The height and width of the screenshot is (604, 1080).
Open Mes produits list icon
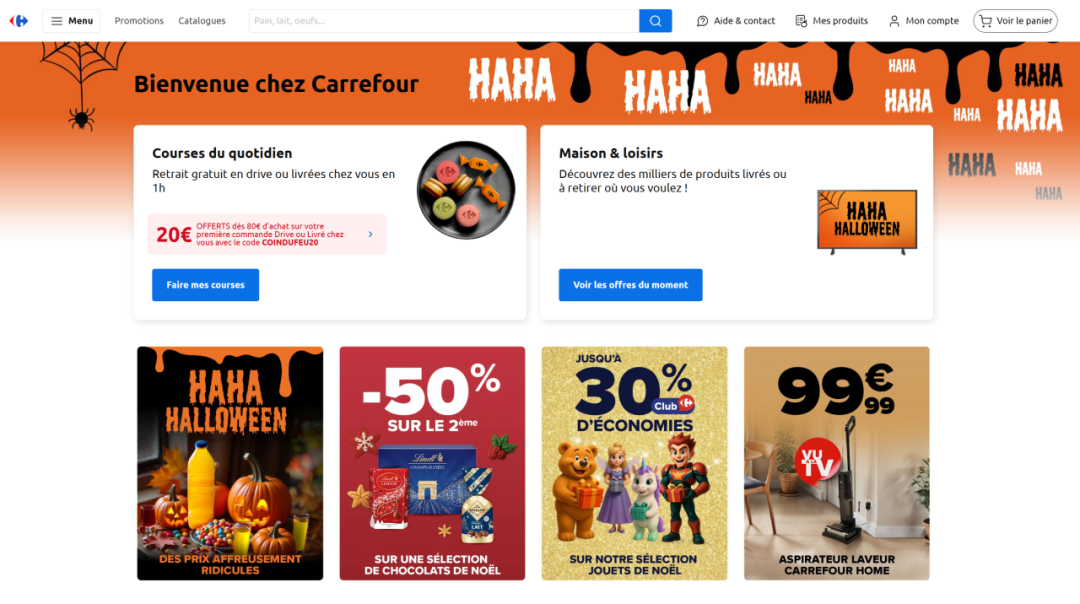(801, 21)
